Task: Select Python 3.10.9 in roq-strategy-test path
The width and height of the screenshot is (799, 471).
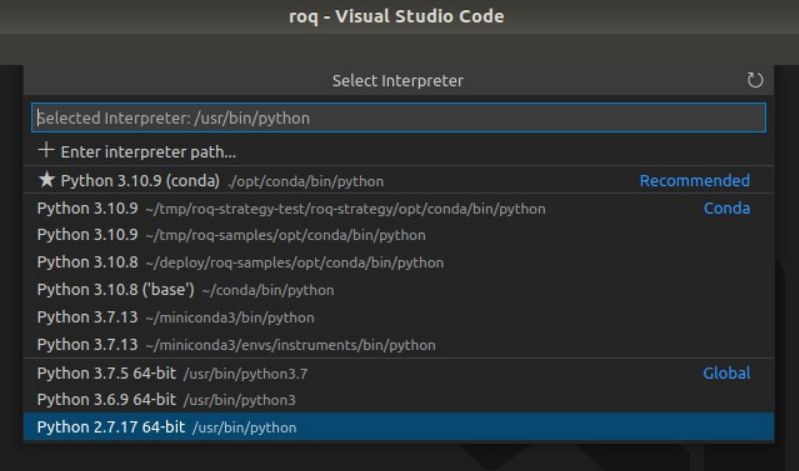Action: point(398,208)
